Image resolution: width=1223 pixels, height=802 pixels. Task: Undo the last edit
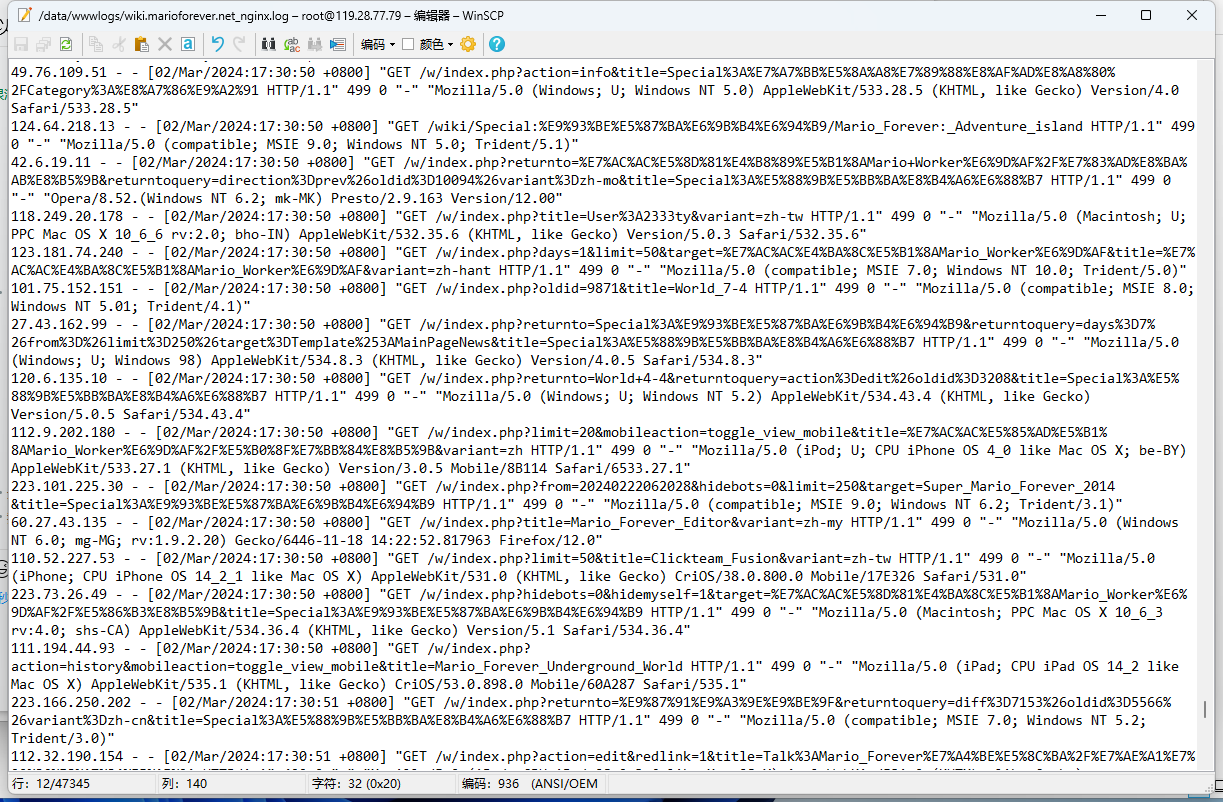tap(217, 44)
